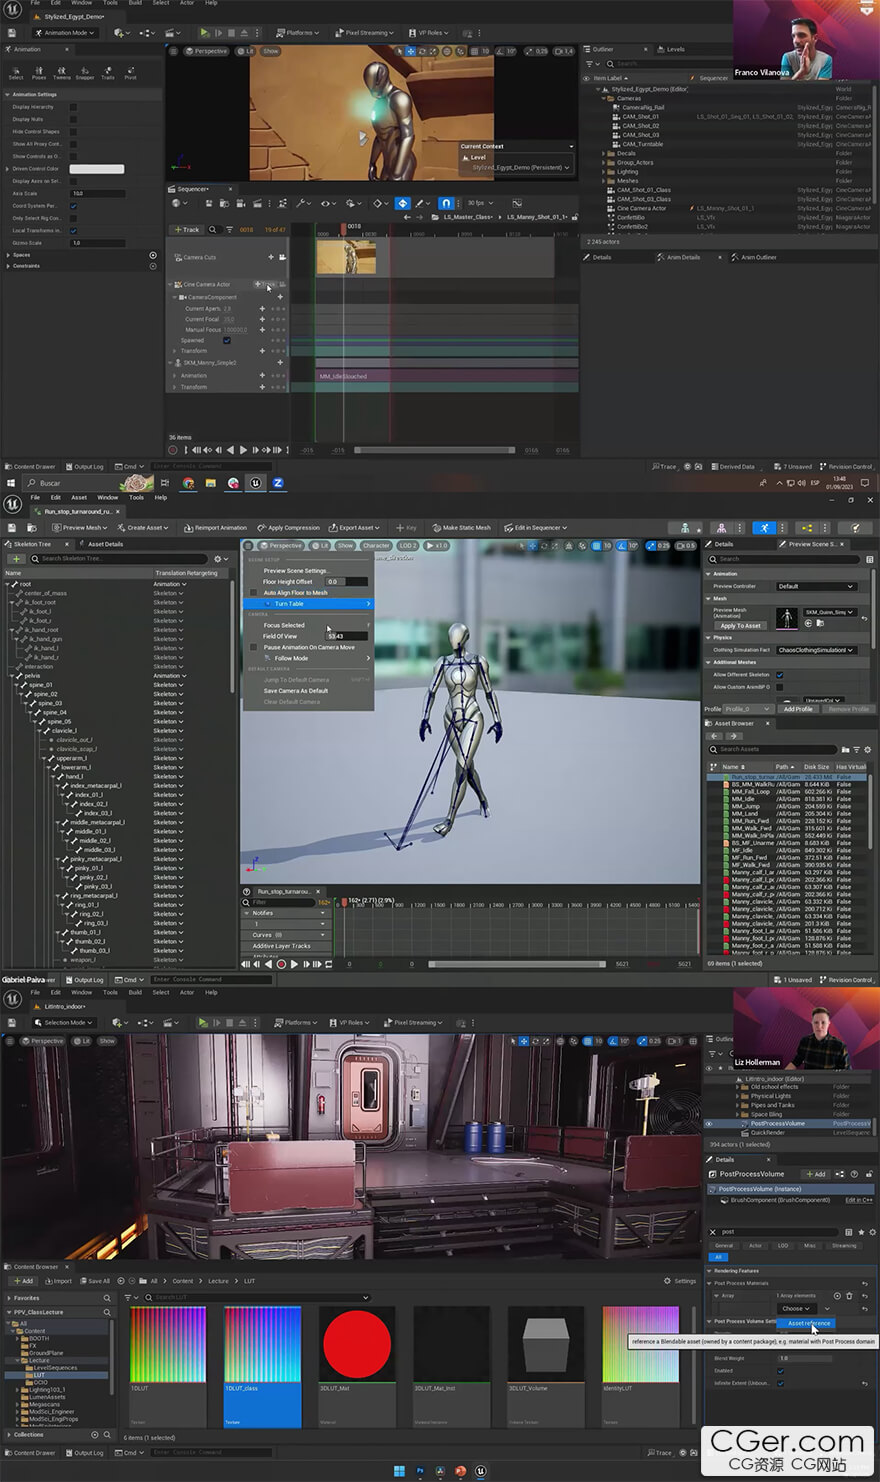Click the search icon in the Favorites header

coord(106,1297)
